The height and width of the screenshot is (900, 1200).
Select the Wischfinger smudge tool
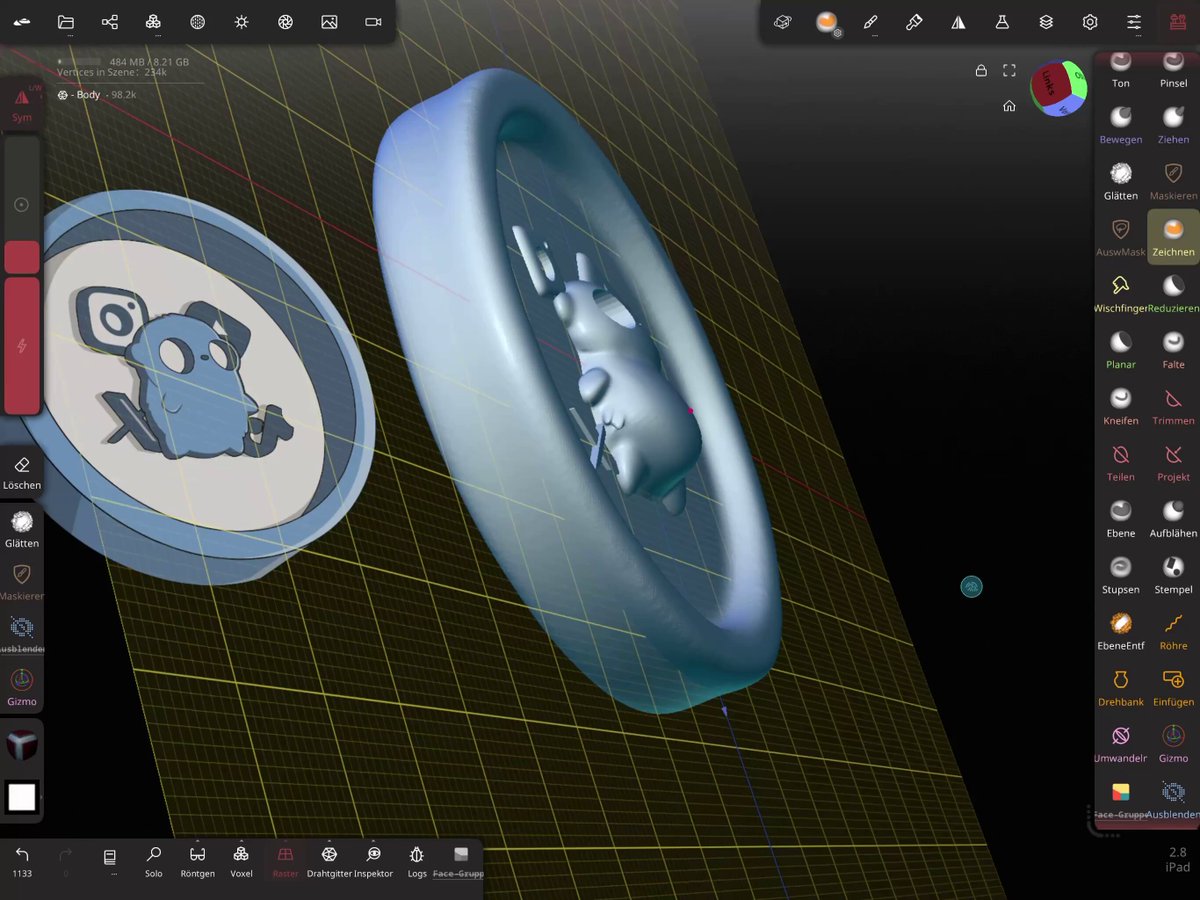1121,294
